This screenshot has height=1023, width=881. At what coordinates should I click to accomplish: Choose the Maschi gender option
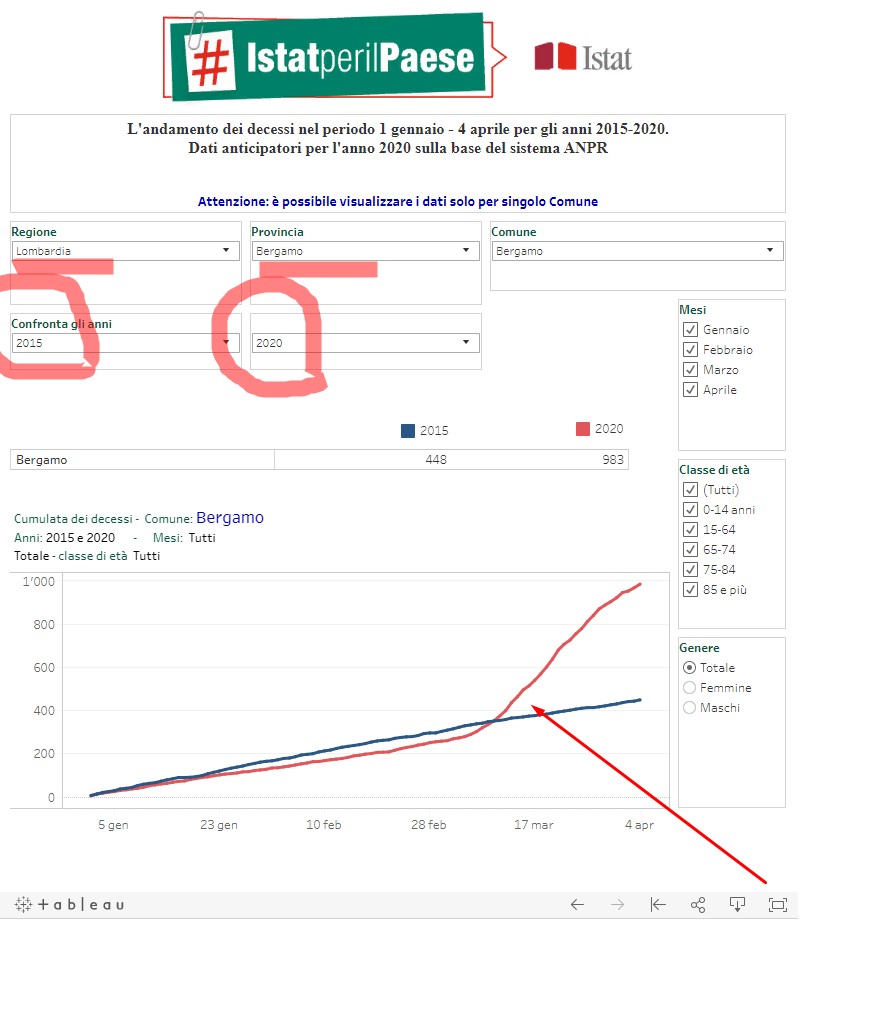click(689, 708)
